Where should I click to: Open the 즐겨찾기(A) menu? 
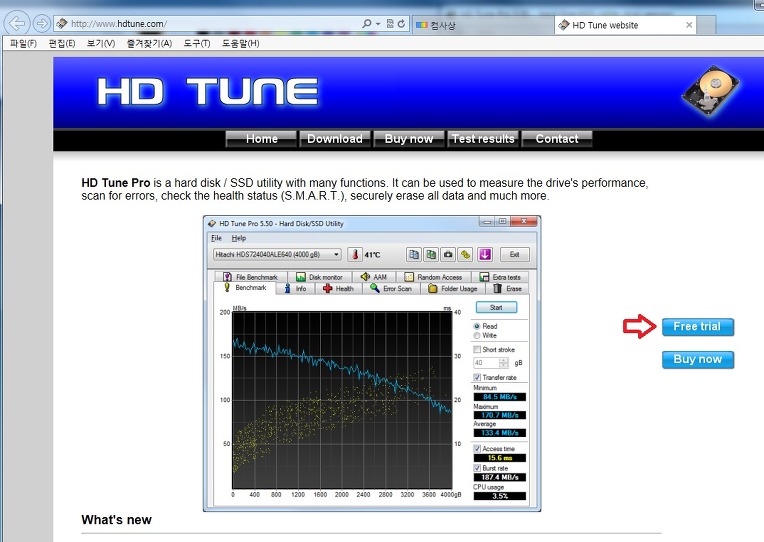coord(149,43)
